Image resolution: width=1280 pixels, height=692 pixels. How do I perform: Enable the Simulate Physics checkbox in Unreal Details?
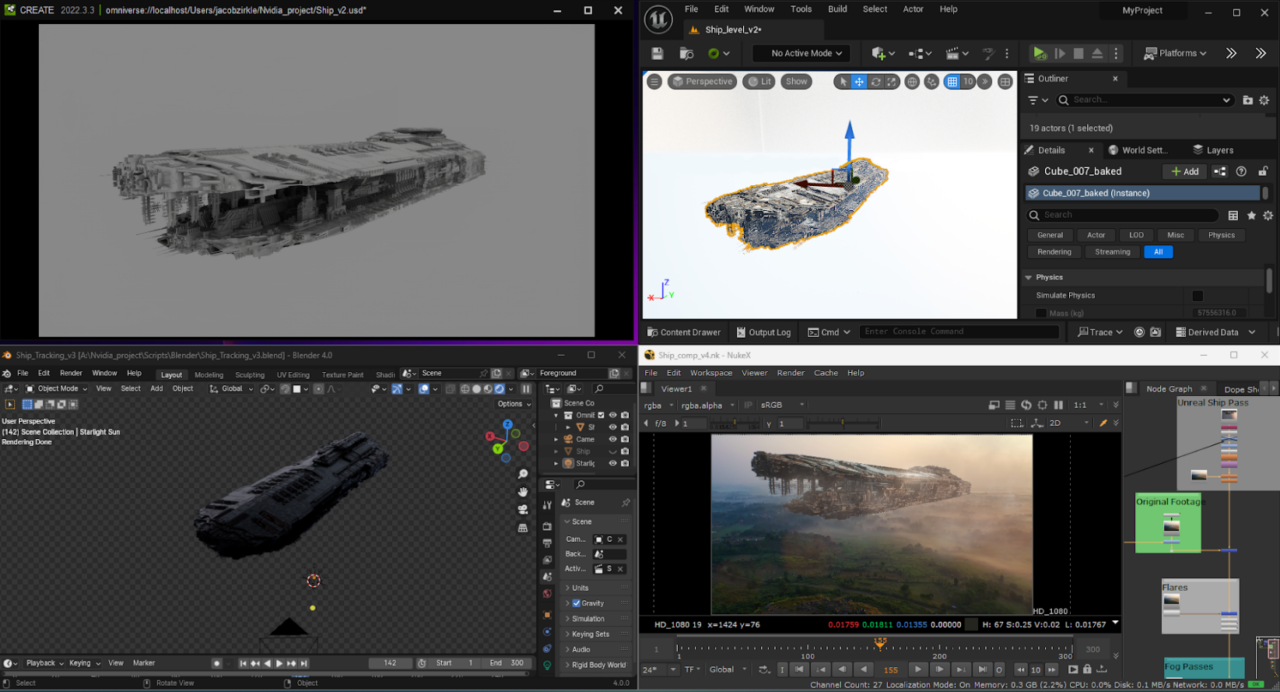pos(1197,295)
